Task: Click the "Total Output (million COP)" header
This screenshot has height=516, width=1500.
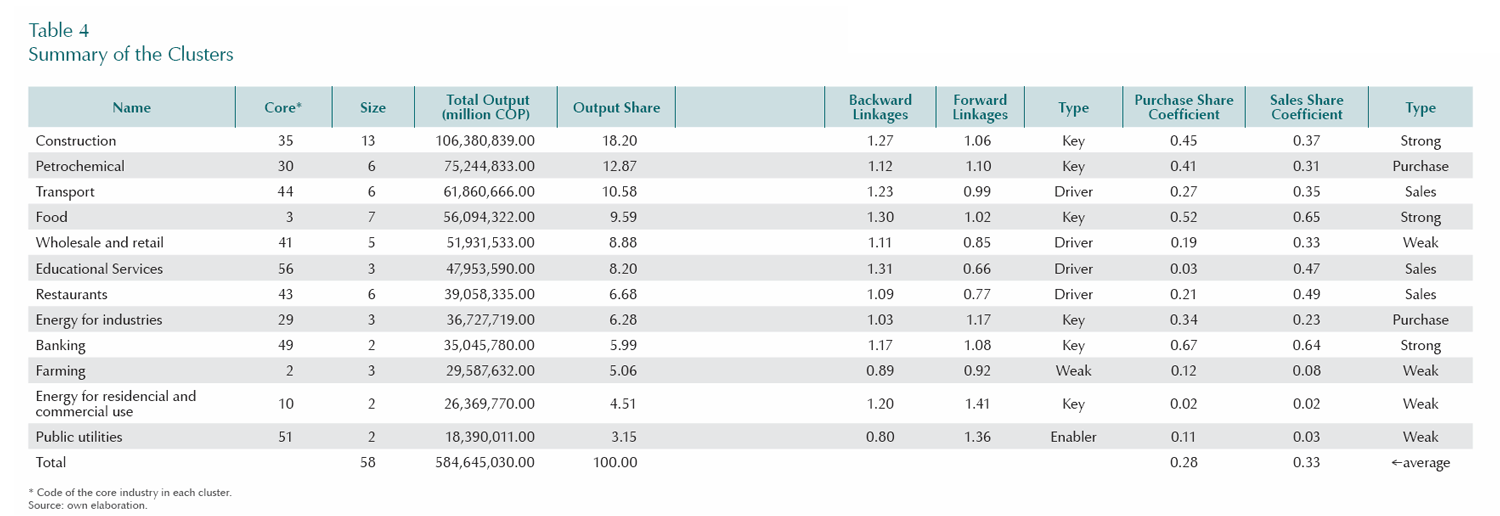Action: pyautogui.click(x=487, y=108)
